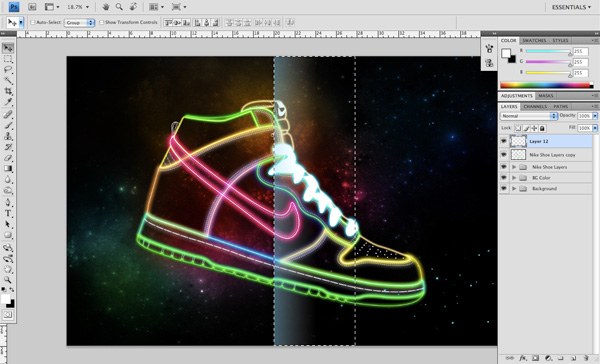Enable Show Transform Controls checkbox
This screenshot has height=364, width=600.
click(x=102, y=23)
